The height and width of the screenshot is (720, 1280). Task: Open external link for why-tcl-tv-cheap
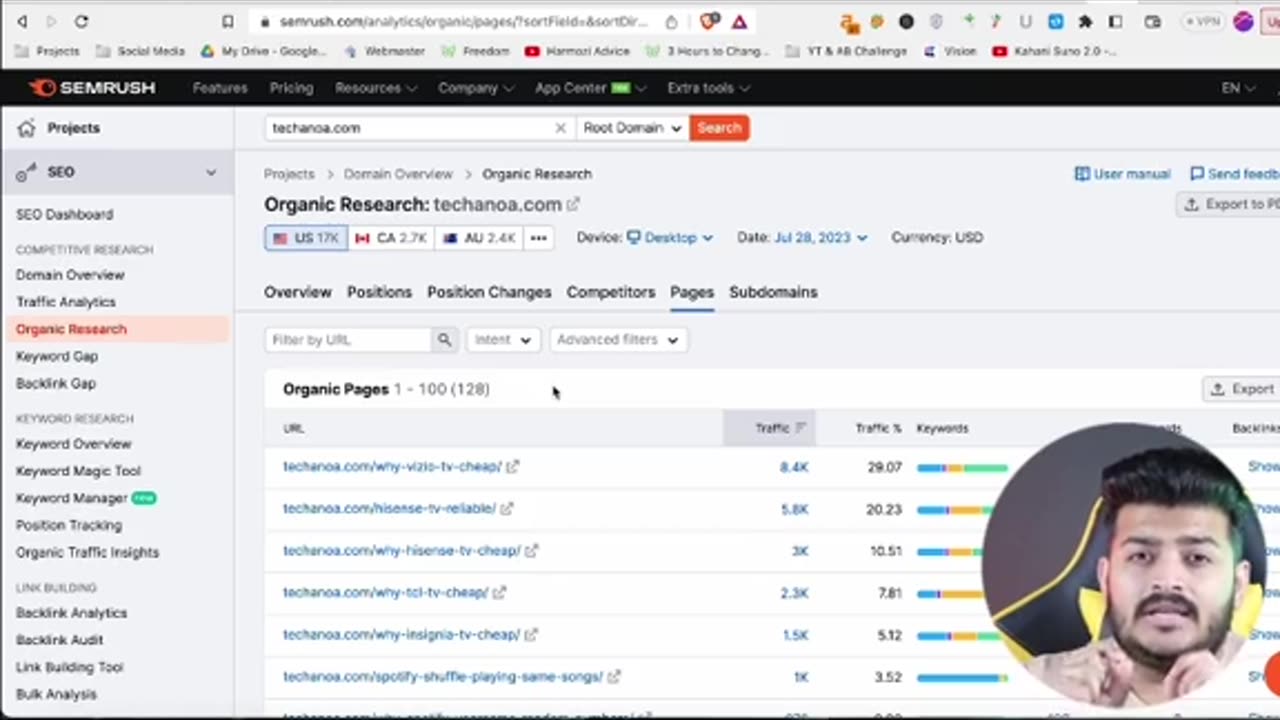(x=499, y=593)
